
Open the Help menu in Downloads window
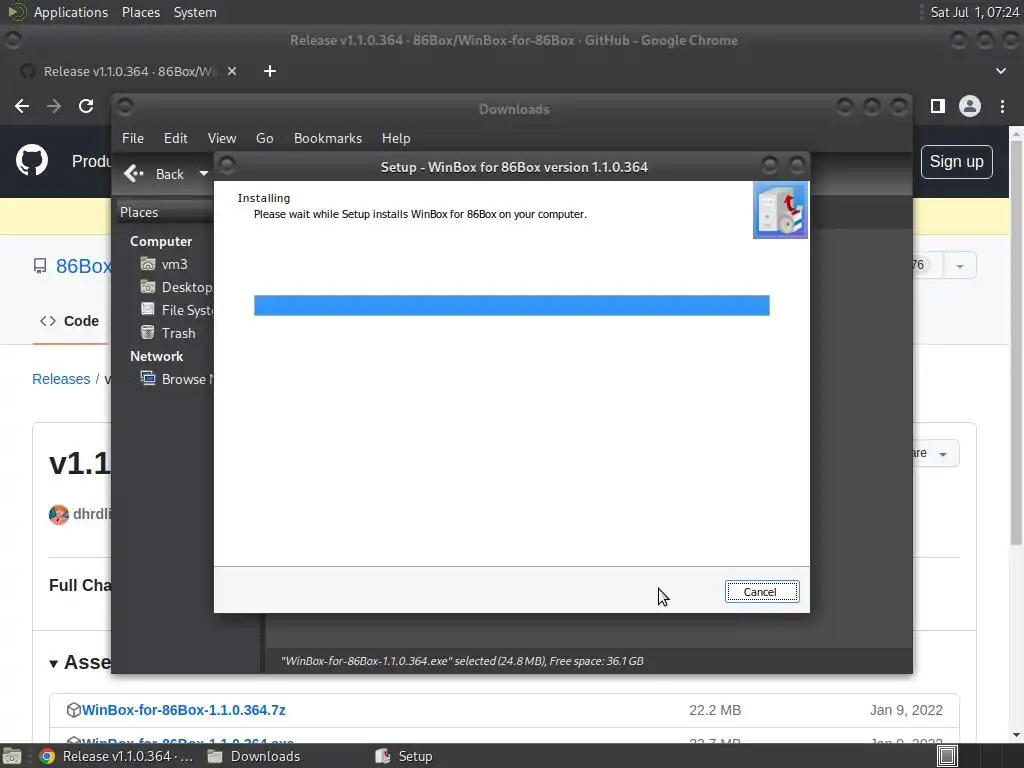(x=396, y=138)
